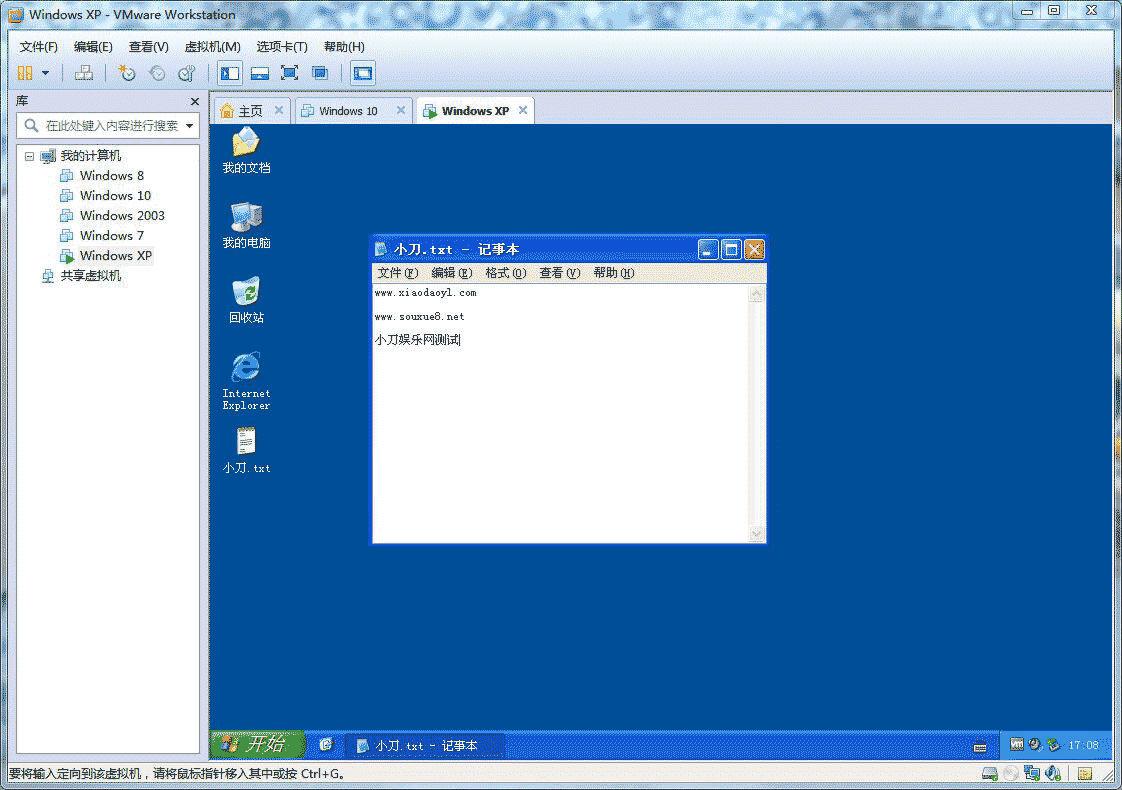Viewport: 1122px width, 790px height.
Task: Open the library search dropdown arrow
Action: click(x=190, y=126)
